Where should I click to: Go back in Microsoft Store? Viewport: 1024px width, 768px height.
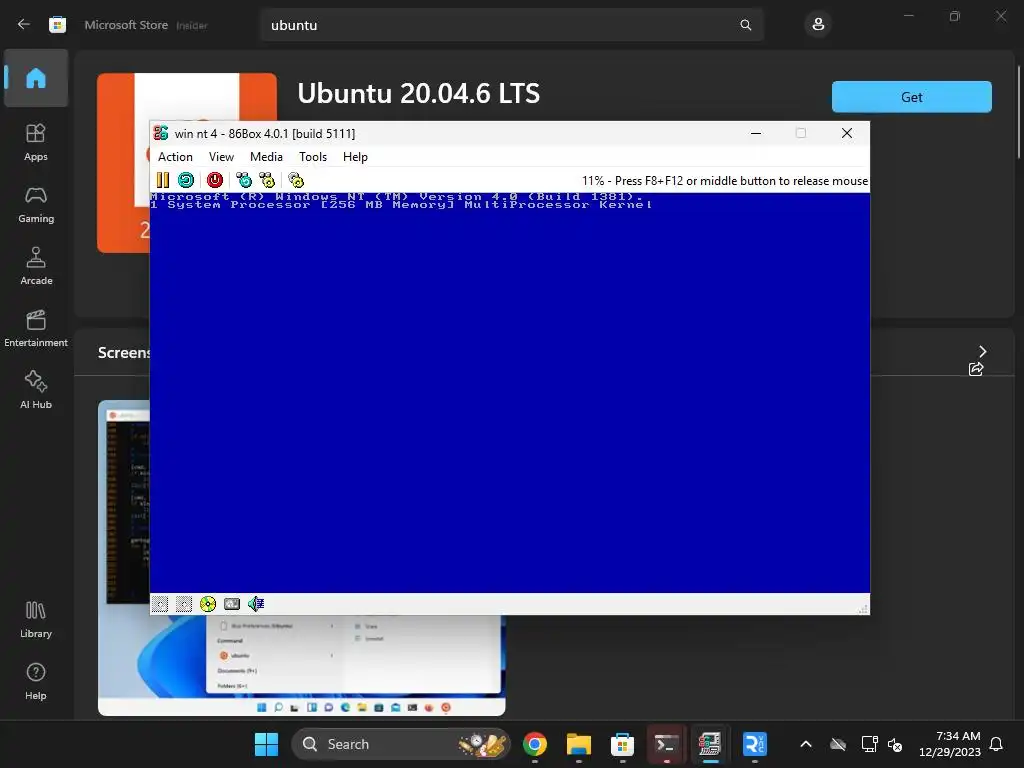coord(24,25)
